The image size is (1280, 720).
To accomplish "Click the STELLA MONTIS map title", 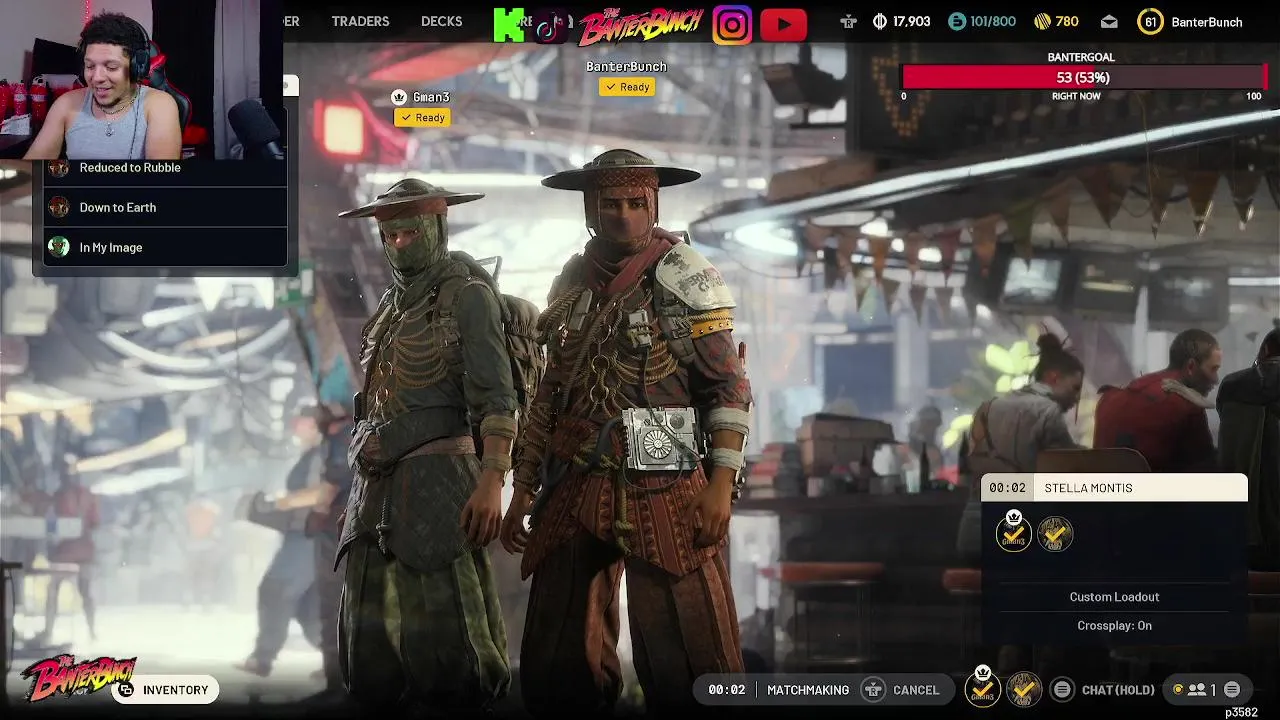I will click(1088, 488).
